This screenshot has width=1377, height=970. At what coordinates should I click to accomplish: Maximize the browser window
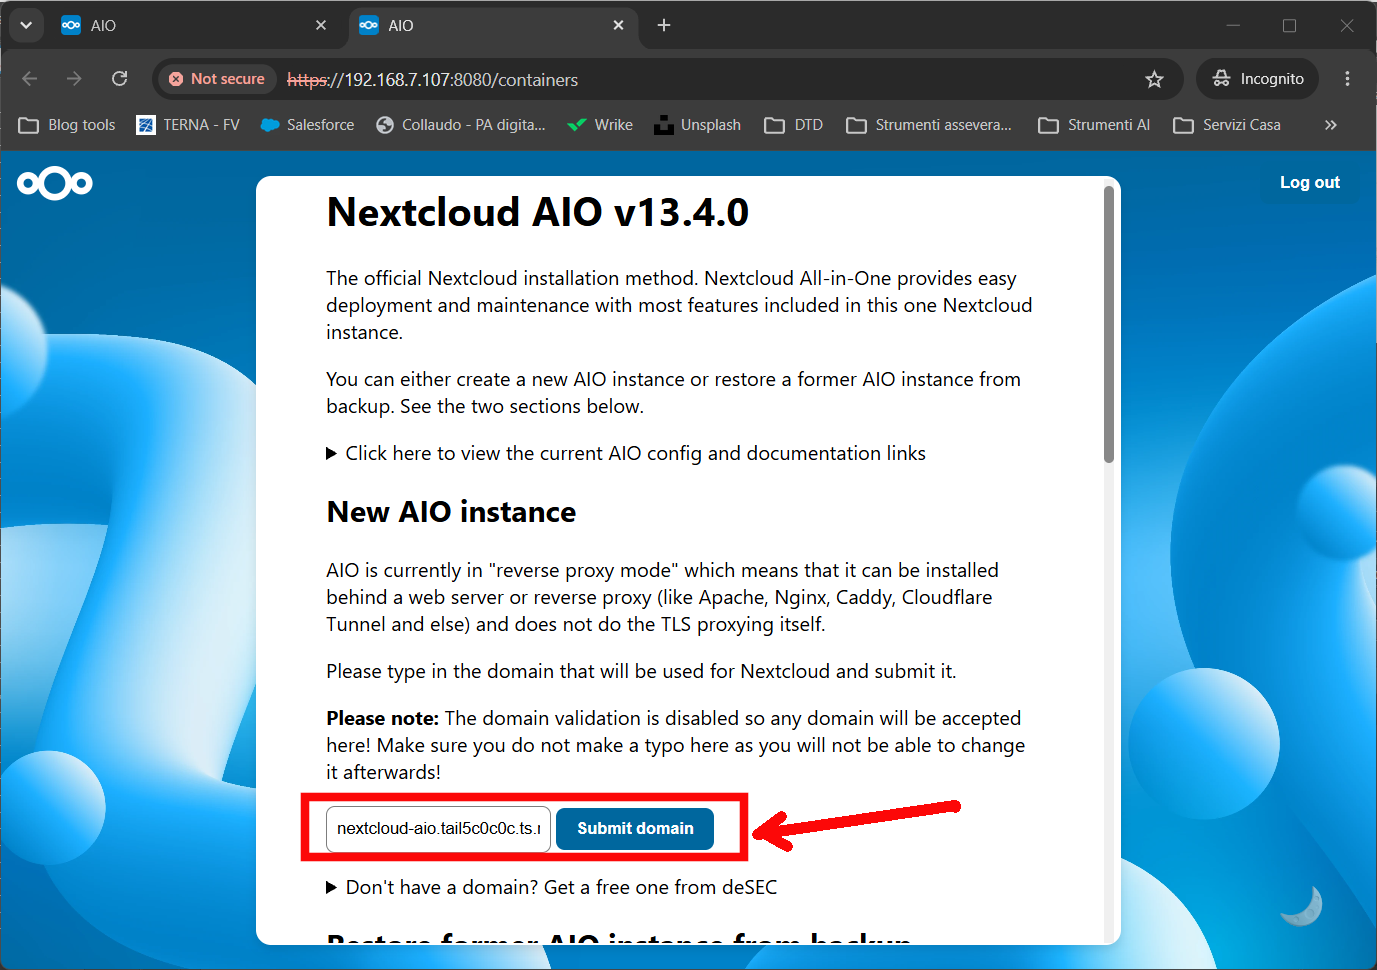(x=1289, y=26)
